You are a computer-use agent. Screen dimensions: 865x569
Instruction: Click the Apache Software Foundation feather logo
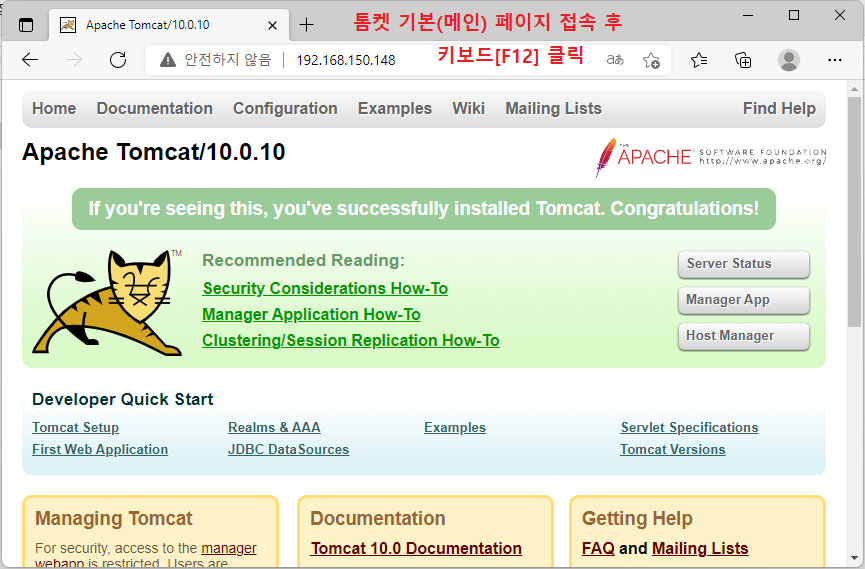[x=711, y=157]
